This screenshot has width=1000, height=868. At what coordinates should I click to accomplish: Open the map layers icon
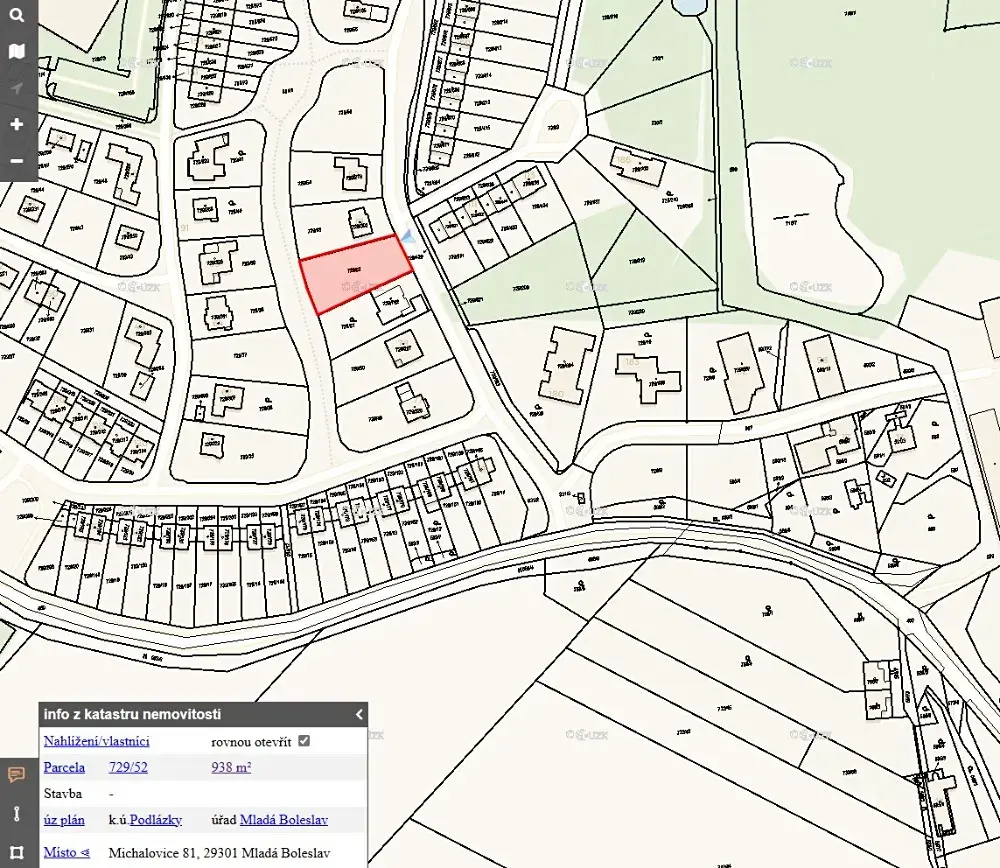pyautogui.click(x=16, y=51)
